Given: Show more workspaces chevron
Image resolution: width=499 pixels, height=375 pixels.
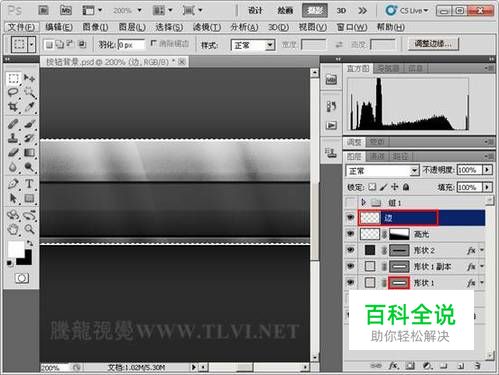Looking at the screenshot, I should pos(362,11).
